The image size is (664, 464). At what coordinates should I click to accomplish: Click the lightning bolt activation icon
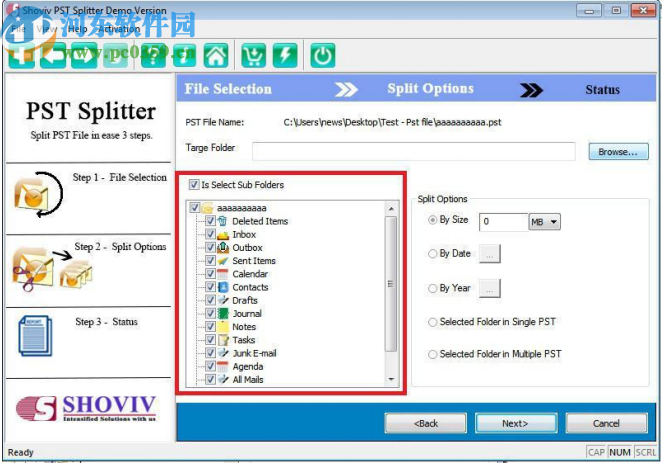pyautogui.click(x=285, y=55)
